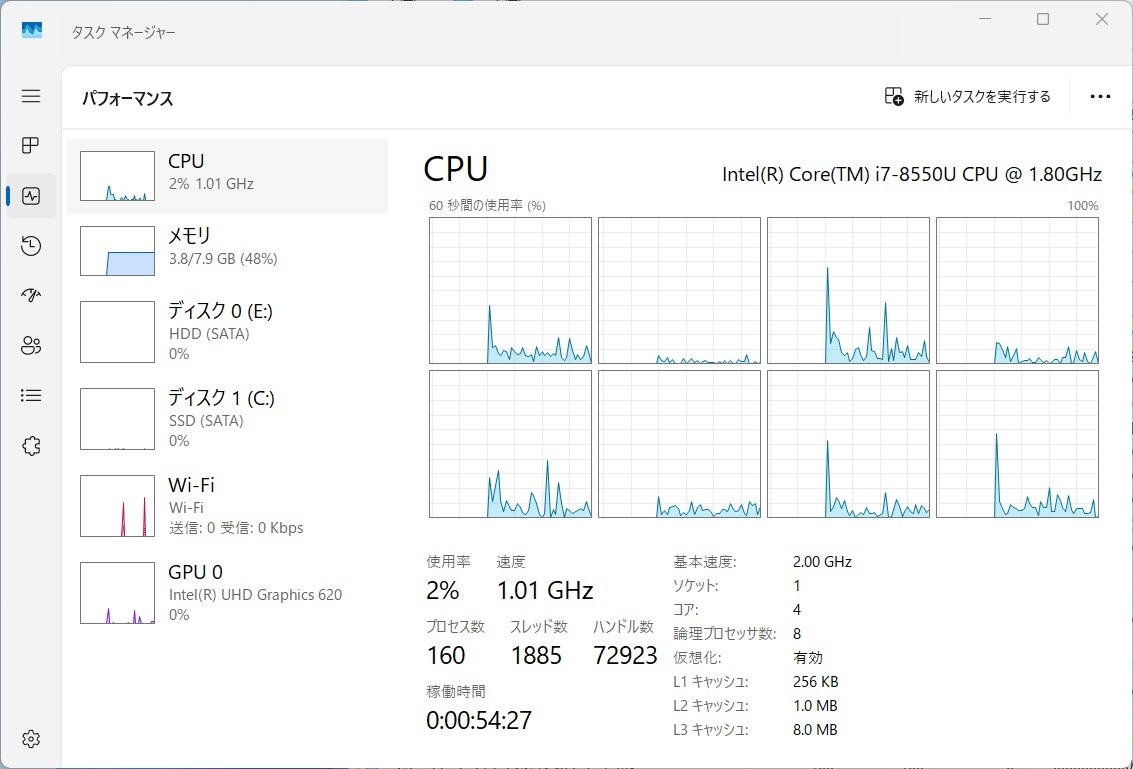Select the Wi-Fi performance item

[x=227, y=506]
